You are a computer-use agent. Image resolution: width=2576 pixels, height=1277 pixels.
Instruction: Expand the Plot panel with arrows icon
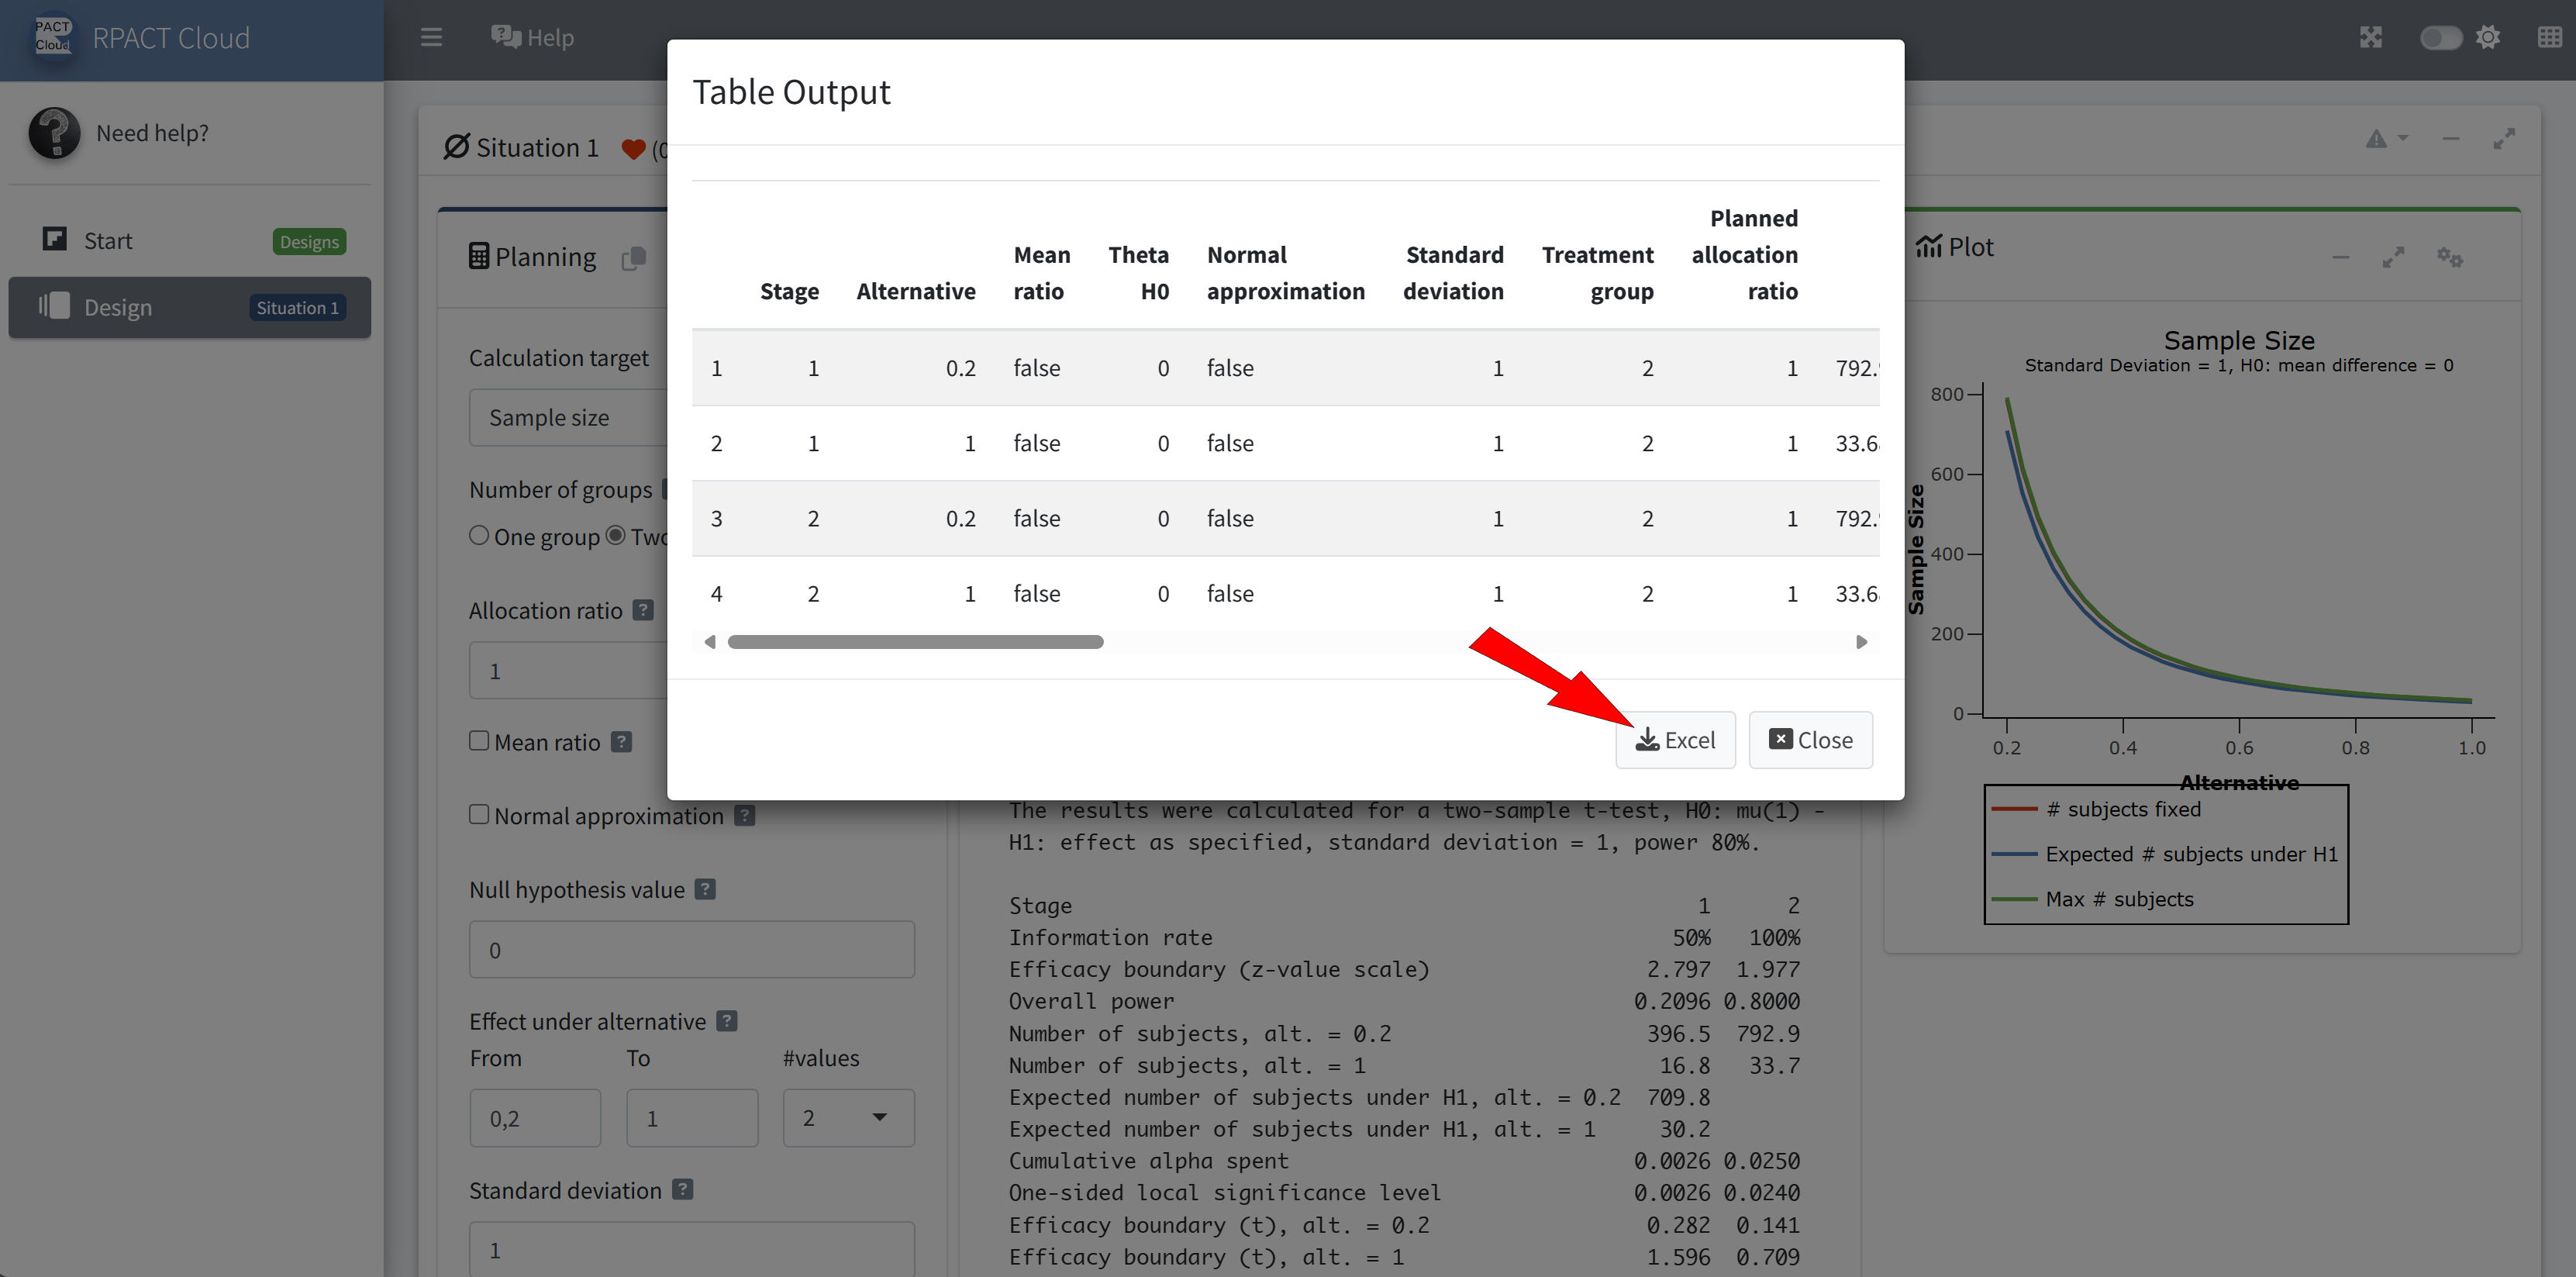2393,258
